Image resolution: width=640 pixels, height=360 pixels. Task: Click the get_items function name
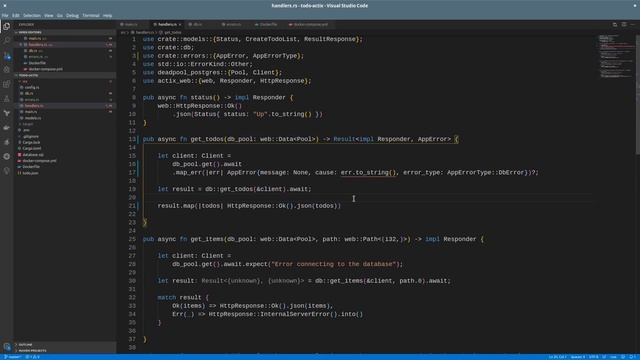point(207,239)
